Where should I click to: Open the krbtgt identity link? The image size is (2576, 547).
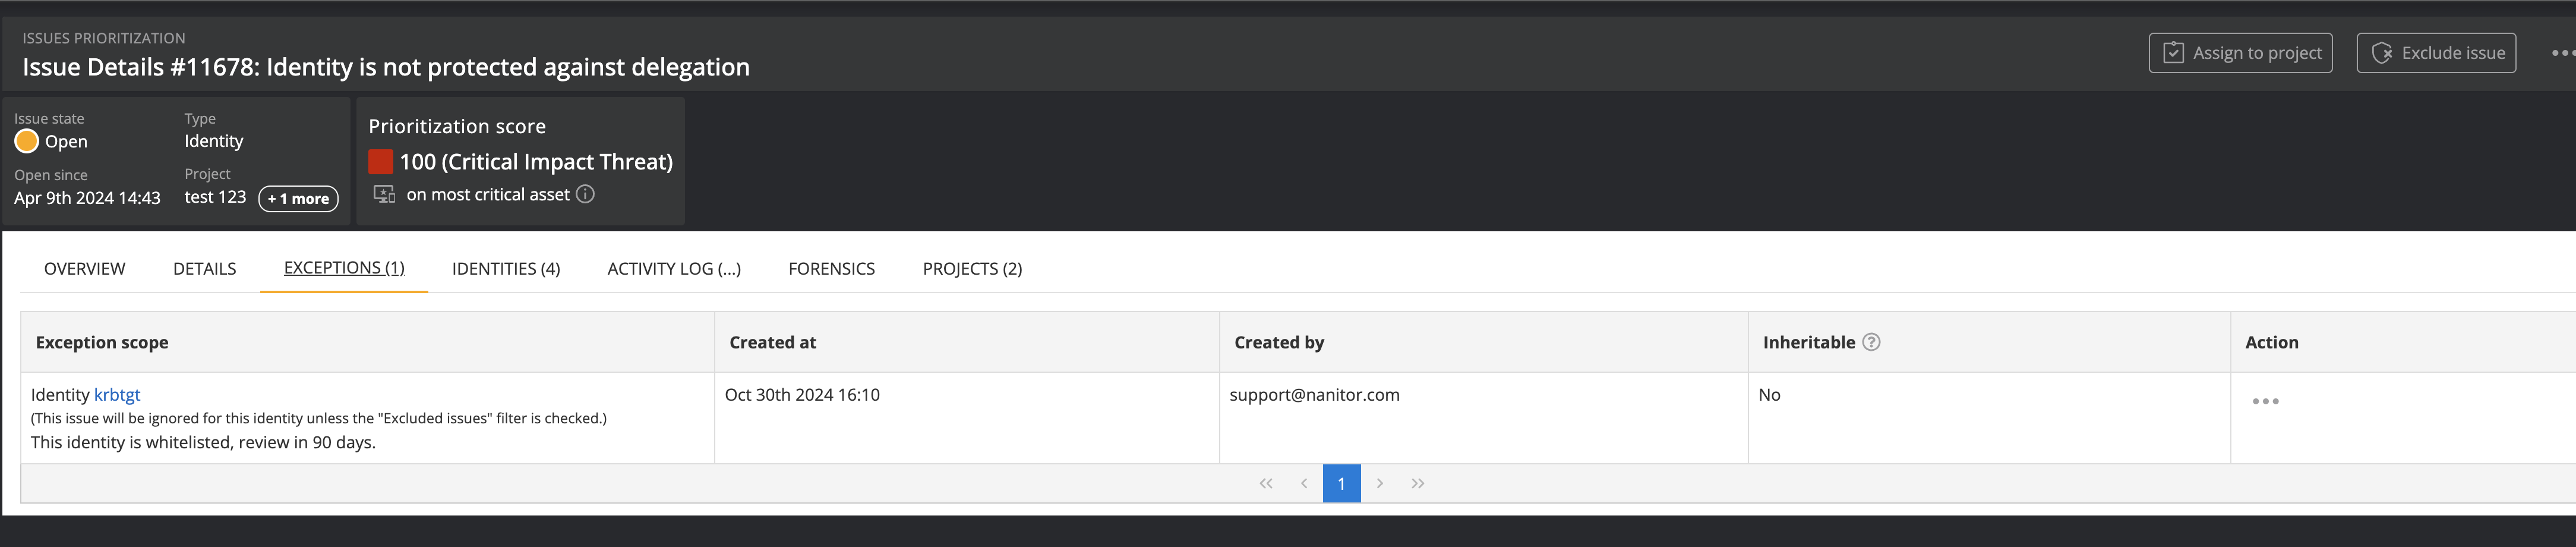coord(117,395)
